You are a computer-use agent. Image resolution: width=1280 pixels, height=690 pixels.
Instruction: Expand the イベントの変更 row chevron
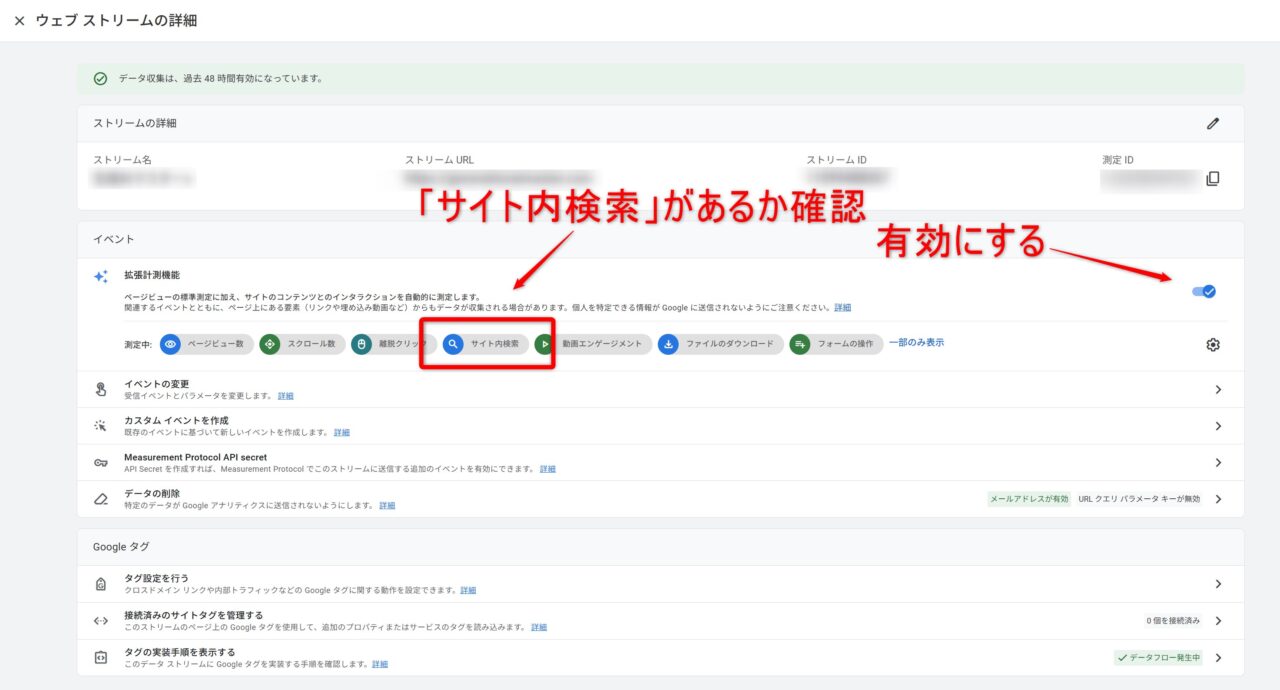(1217, 390)
